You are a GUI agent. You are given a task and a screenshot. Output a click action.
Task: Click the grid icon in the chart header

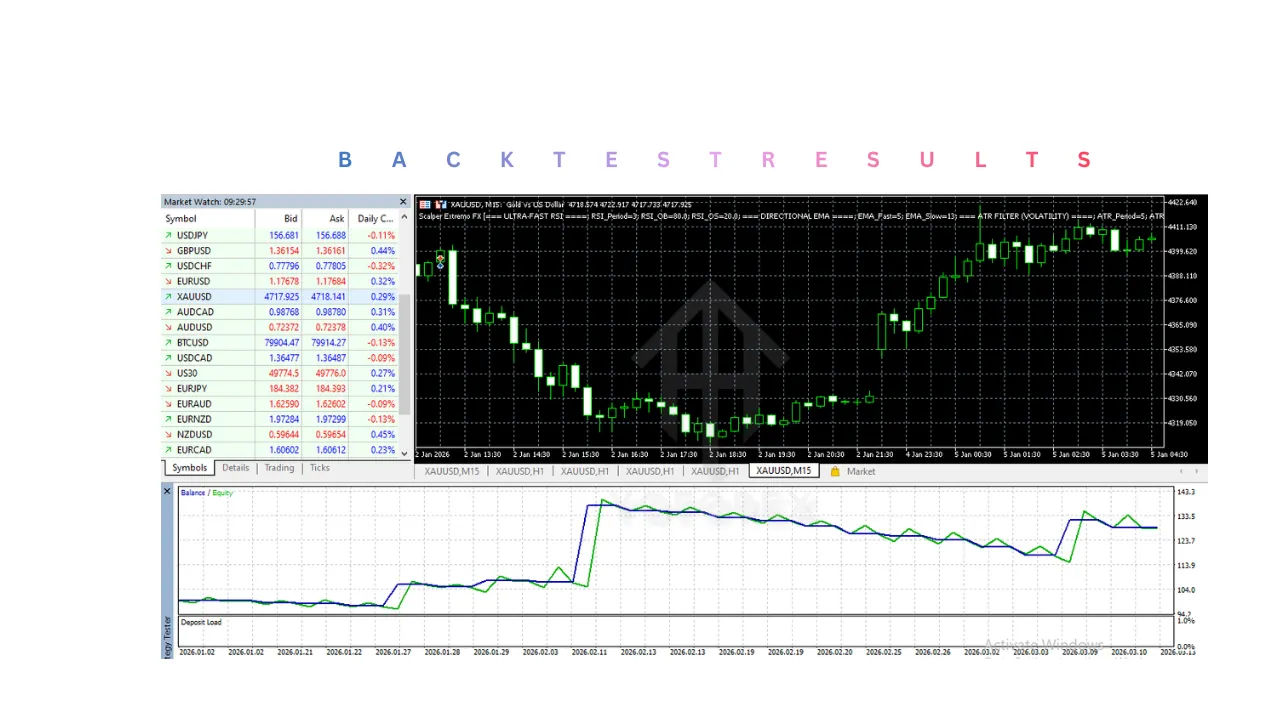pos(425,204)
